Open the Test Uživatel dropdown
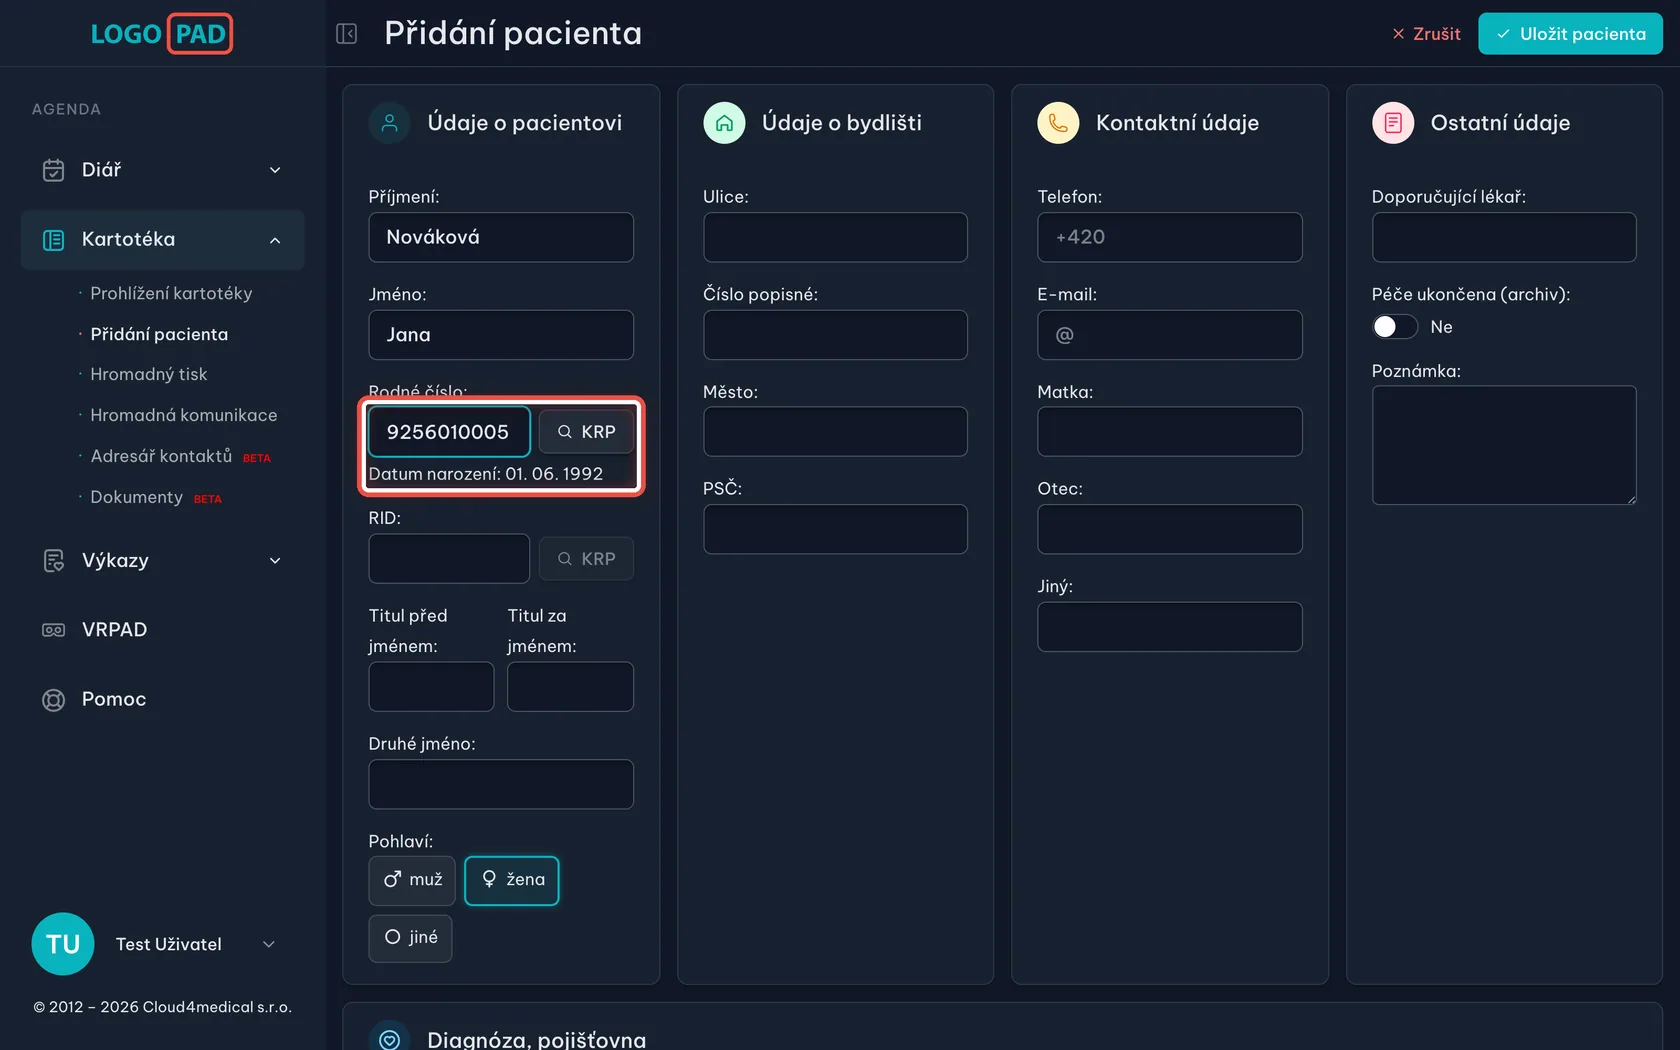This screenshot has height=1050, width=1680. coord(269,944)
